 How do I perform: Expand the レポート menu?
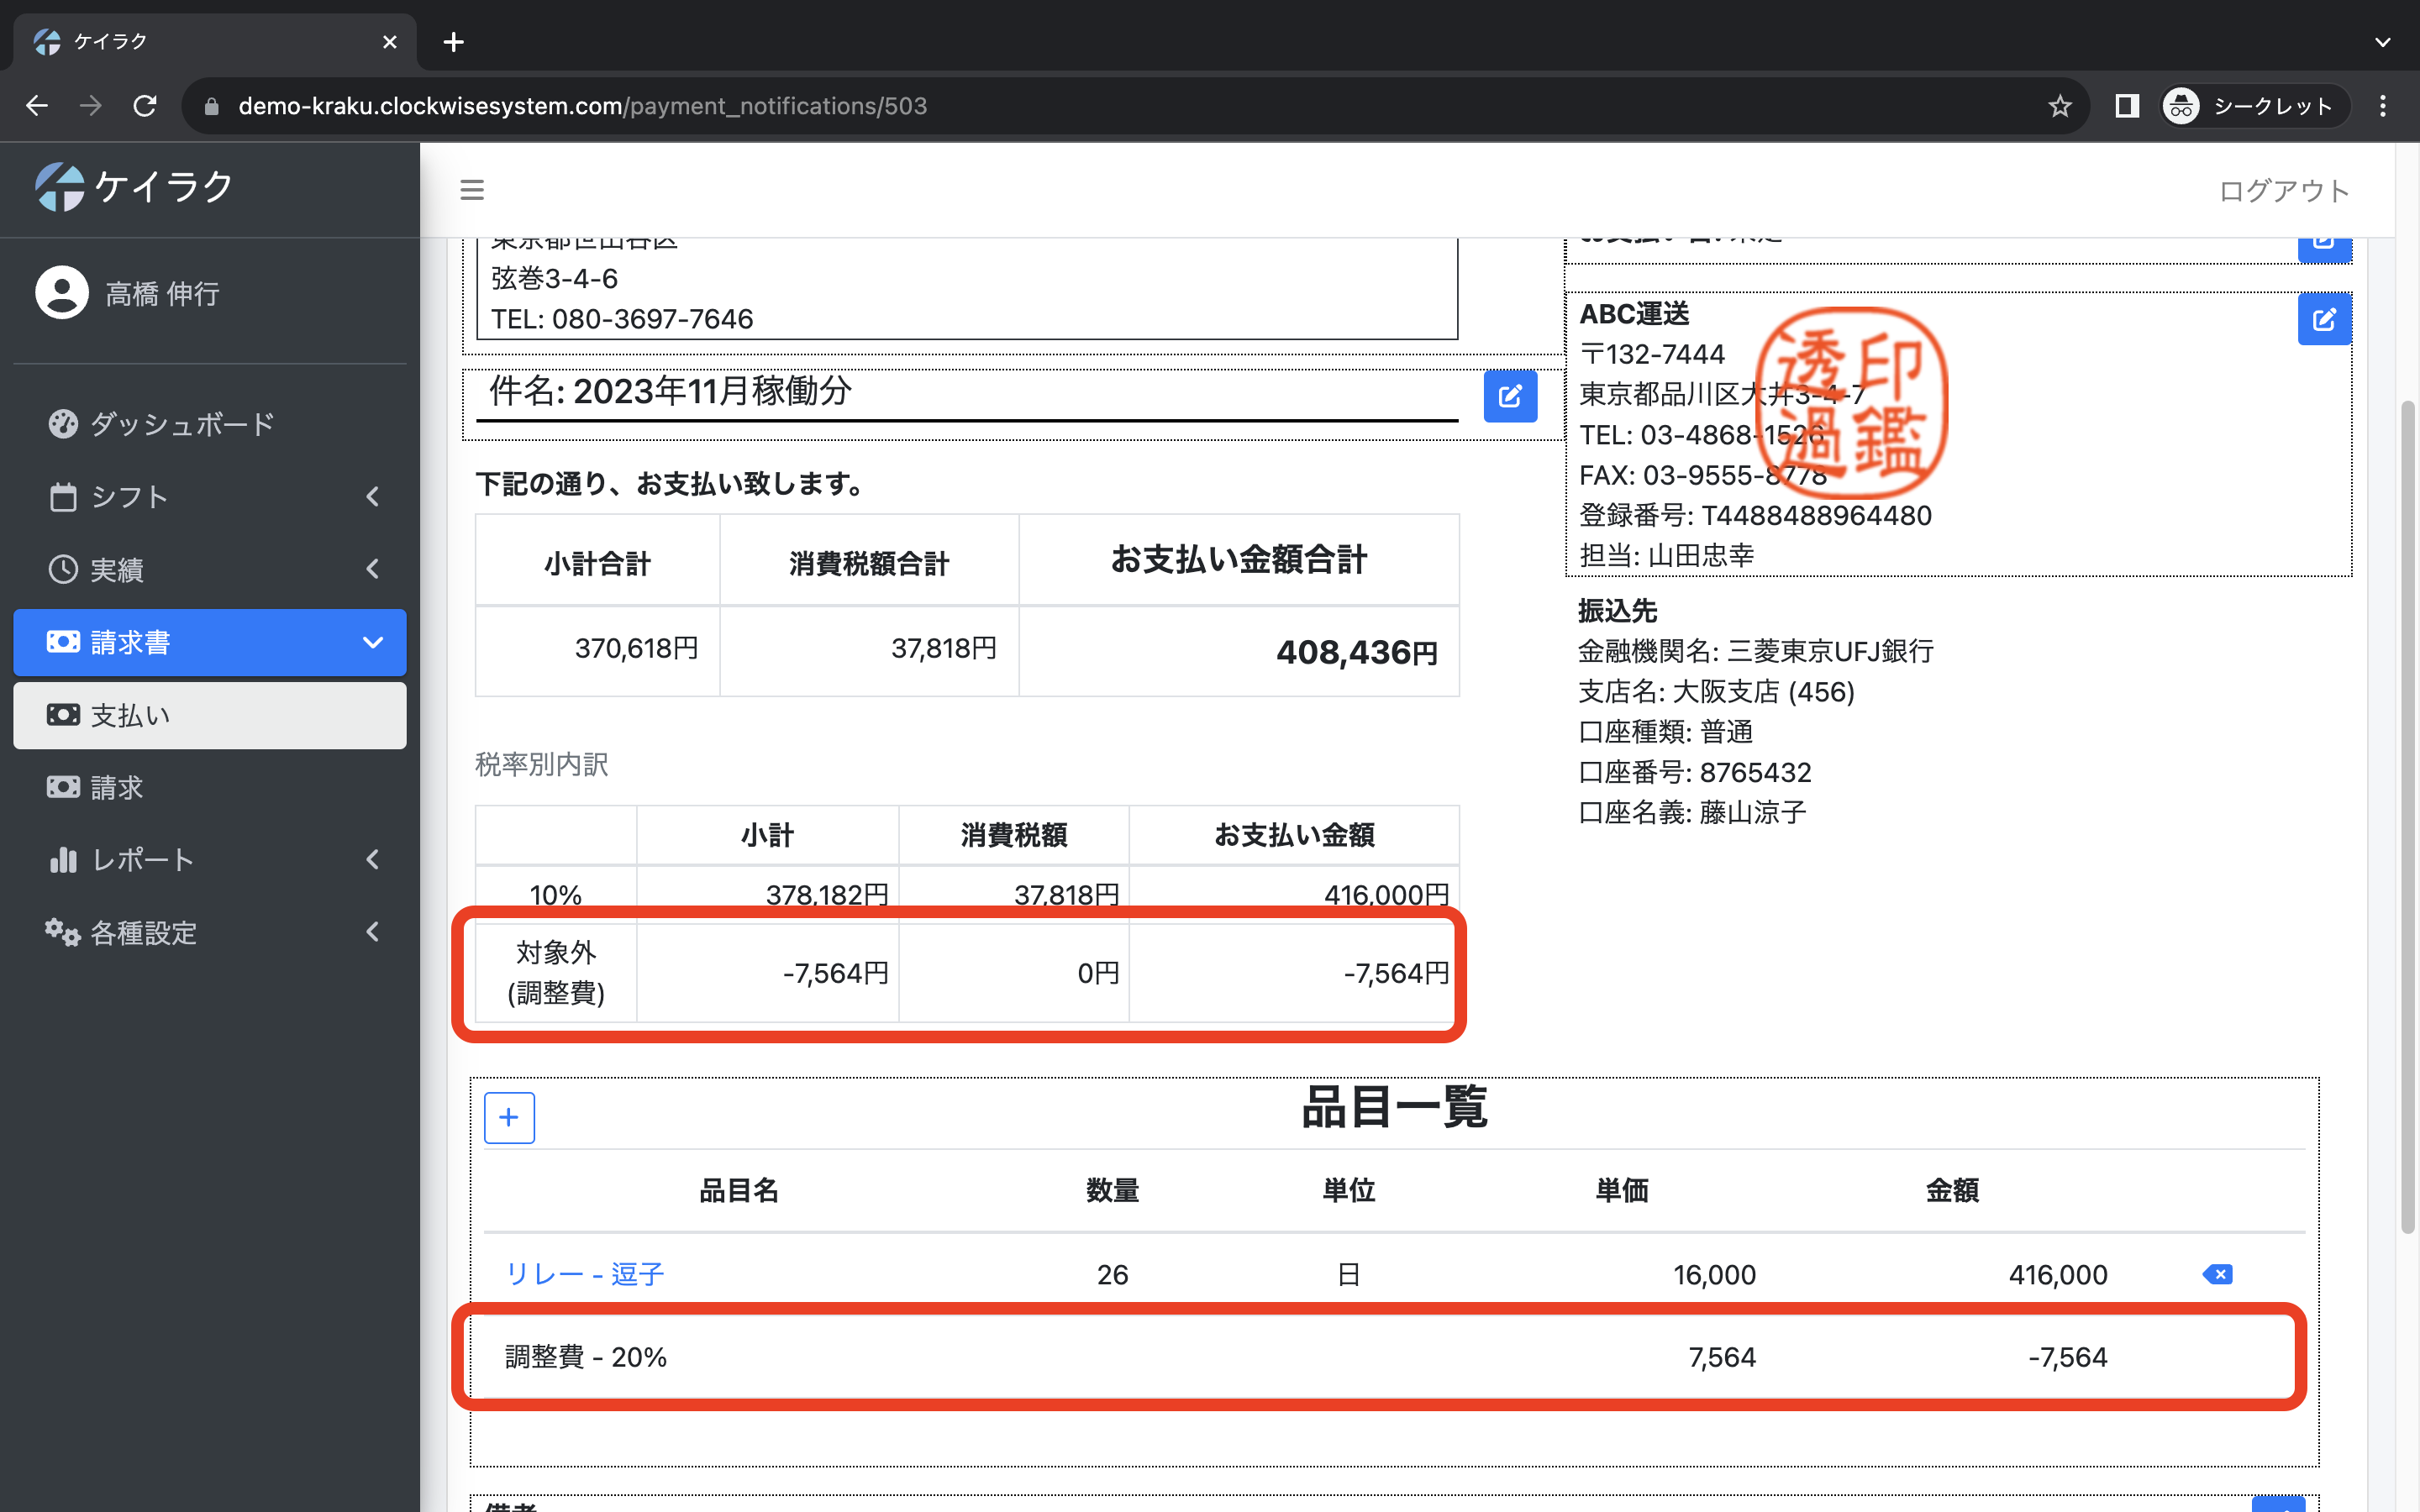click(x=210, y=860)
